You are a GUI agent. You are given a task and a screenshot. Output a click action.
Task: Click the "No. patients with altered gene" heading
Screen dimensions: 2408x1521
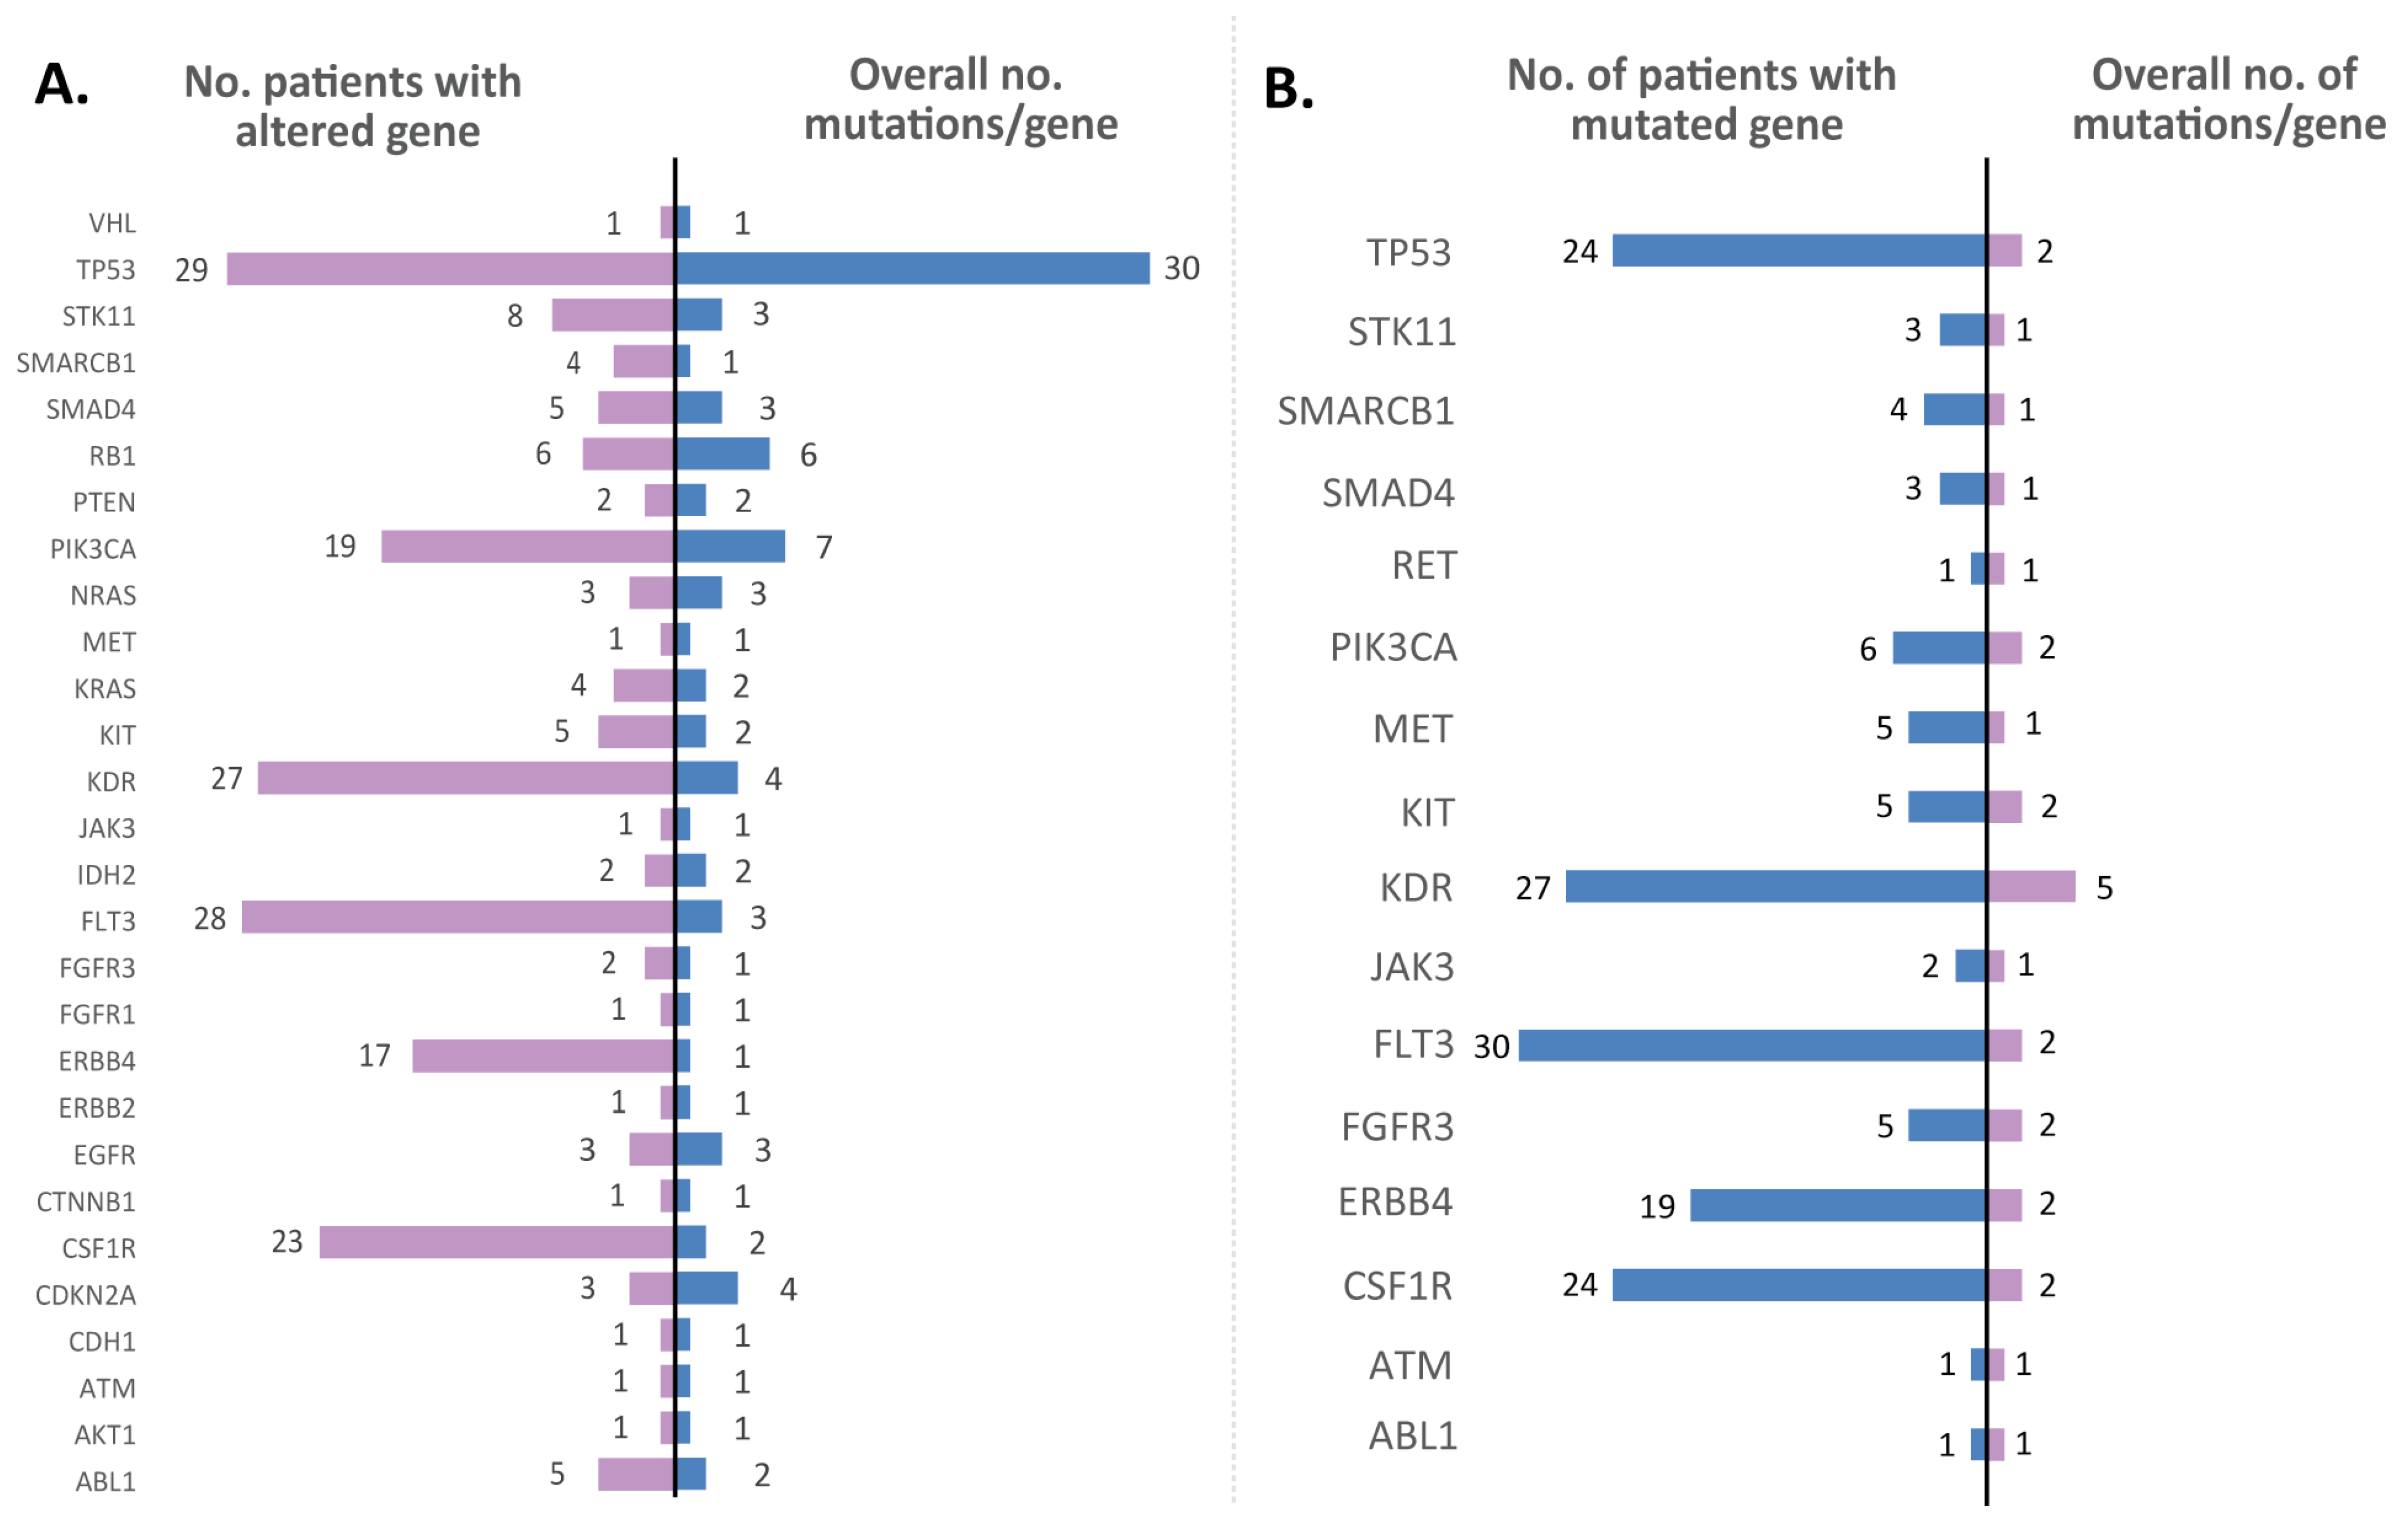pos(353,106)
